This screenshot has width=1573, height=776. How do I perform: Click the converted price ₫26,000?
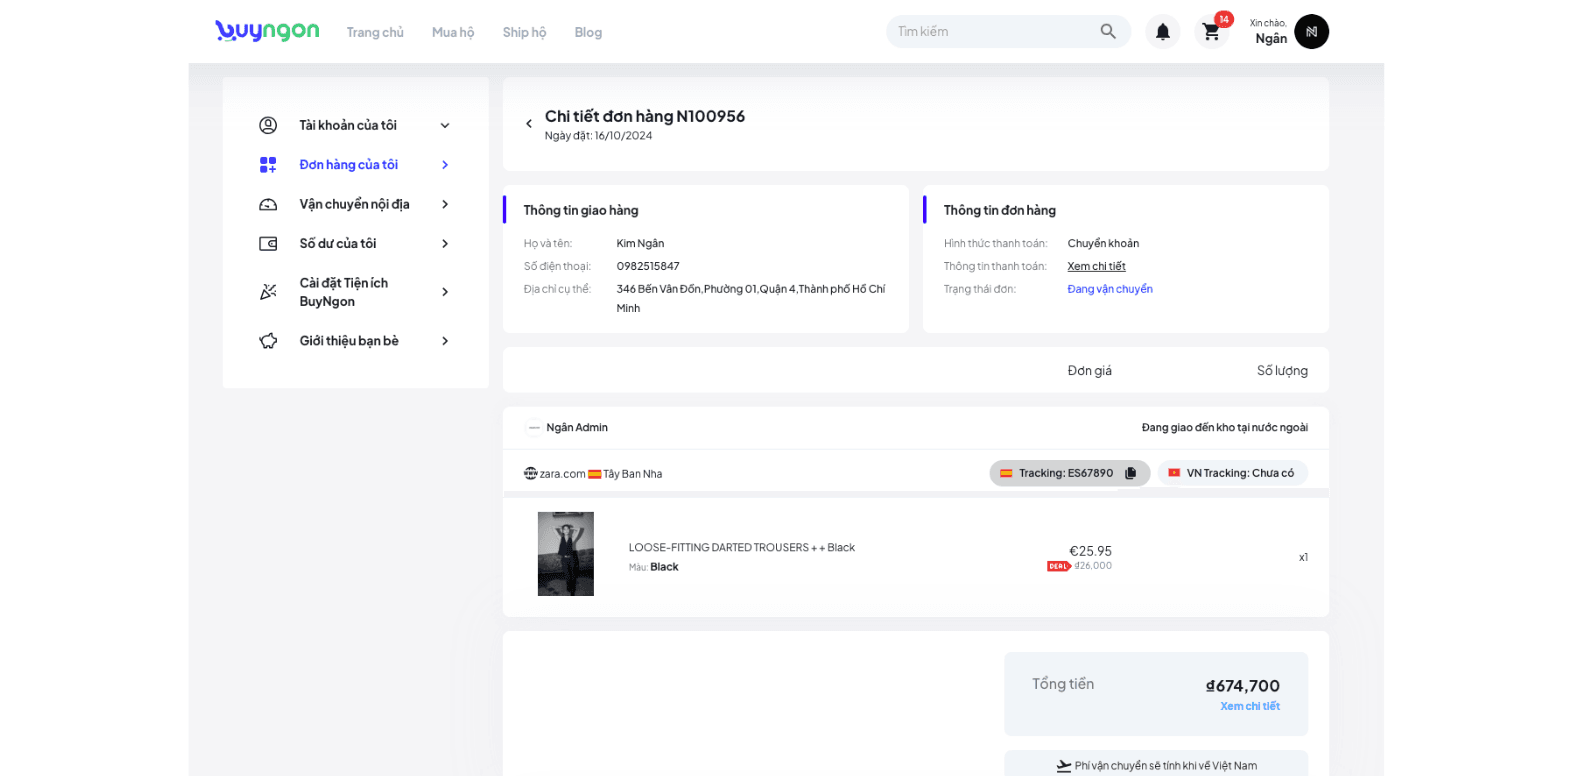pos(1093,566)
